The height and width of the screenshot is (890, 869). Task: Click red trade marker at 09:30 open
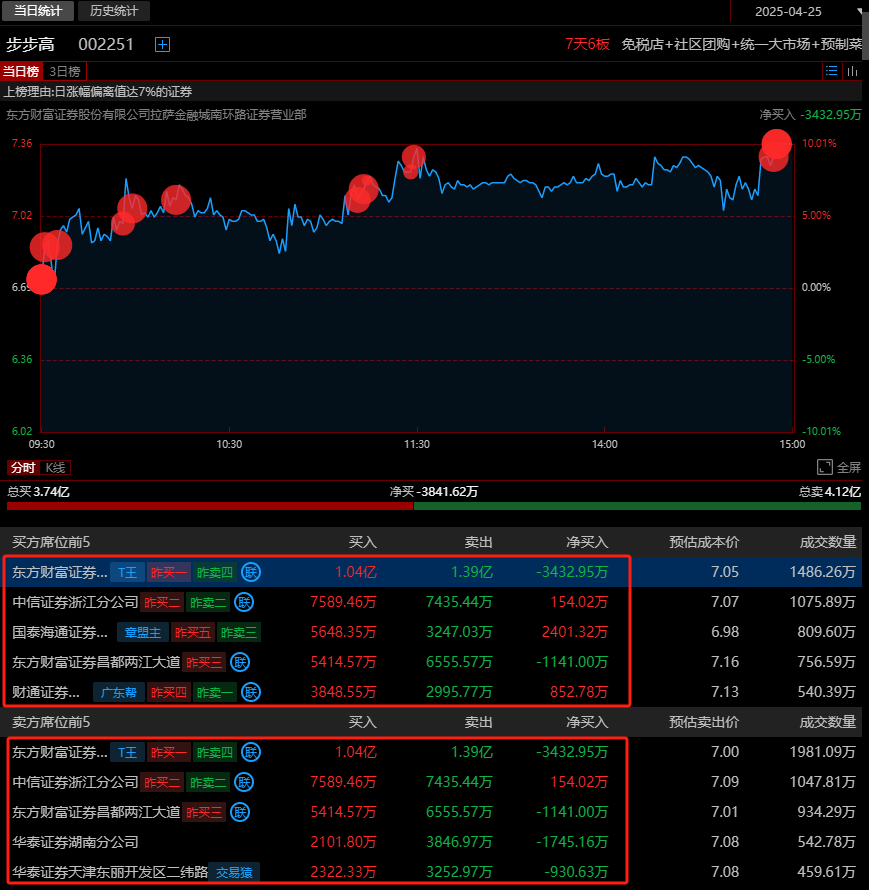point(41,279)
